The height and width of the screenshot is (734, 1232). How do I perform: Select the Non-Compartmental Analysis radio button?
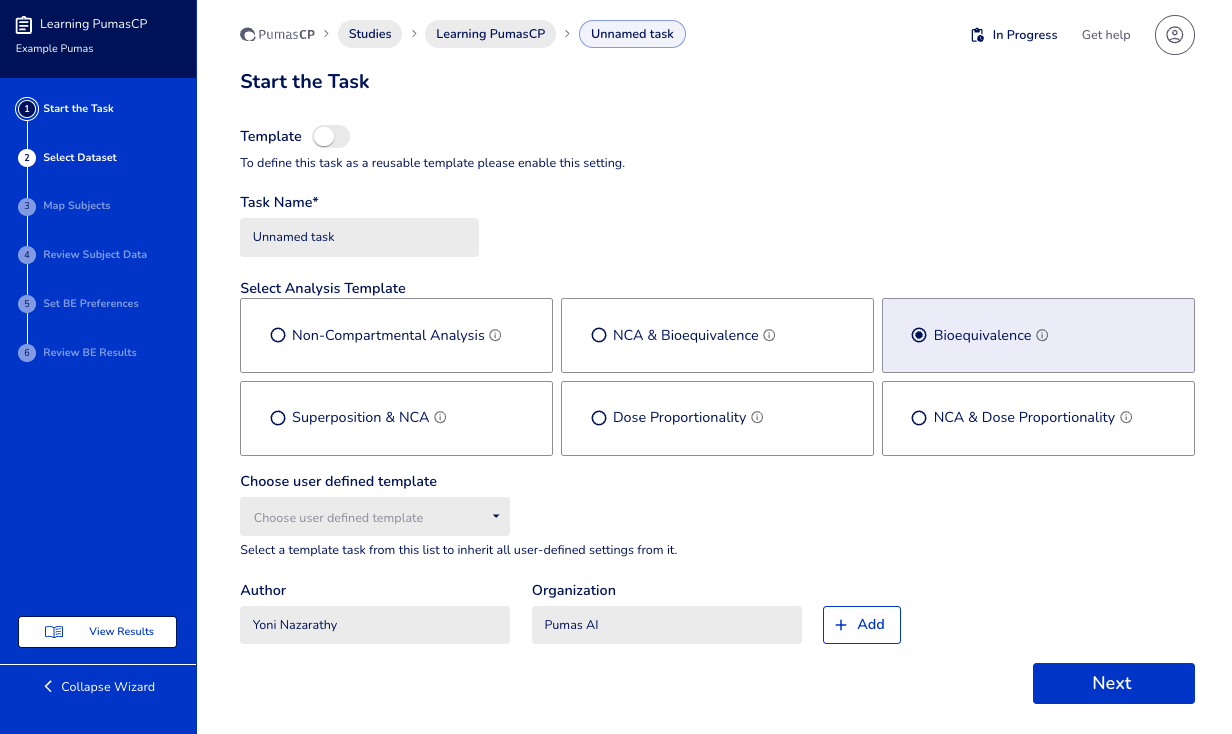pyautogui.click(x=278, y=336)
